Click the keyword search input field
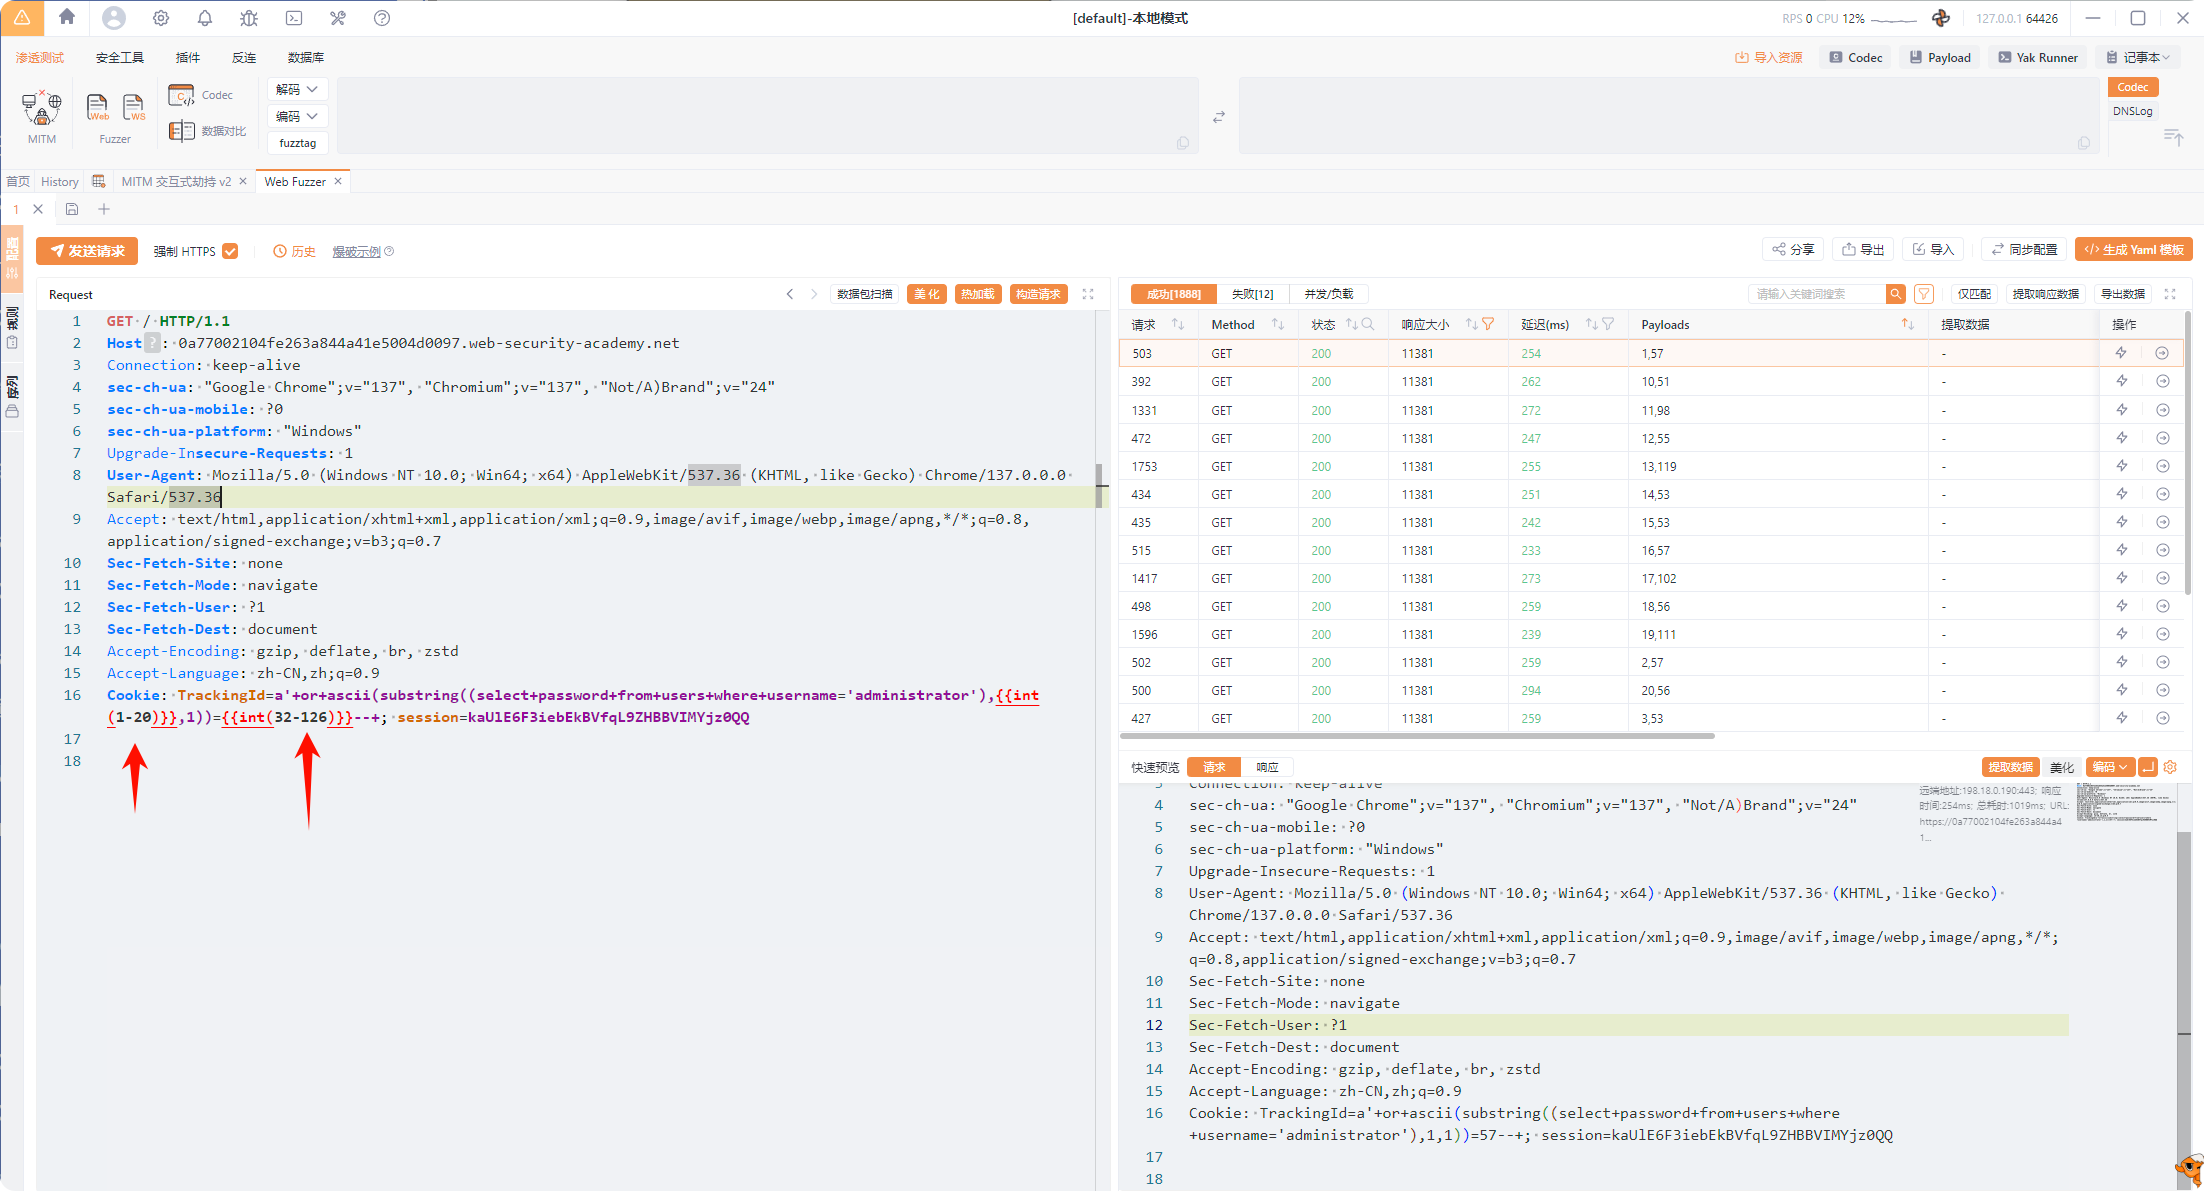This screenshot has width=2204, height=1191. (x=1815, y=294)
